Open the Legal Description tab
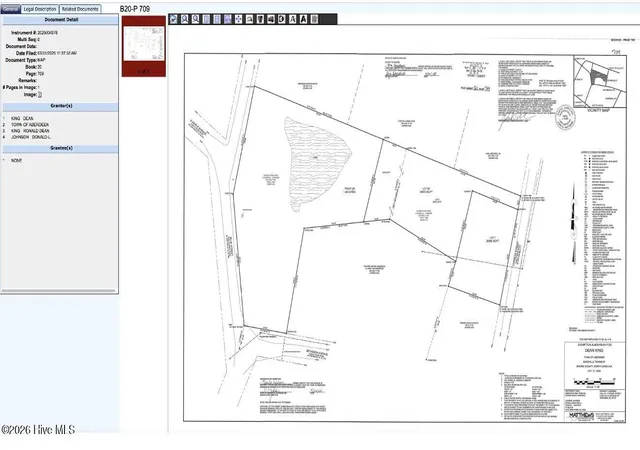 pyautogui.click(x=40, y=9)
